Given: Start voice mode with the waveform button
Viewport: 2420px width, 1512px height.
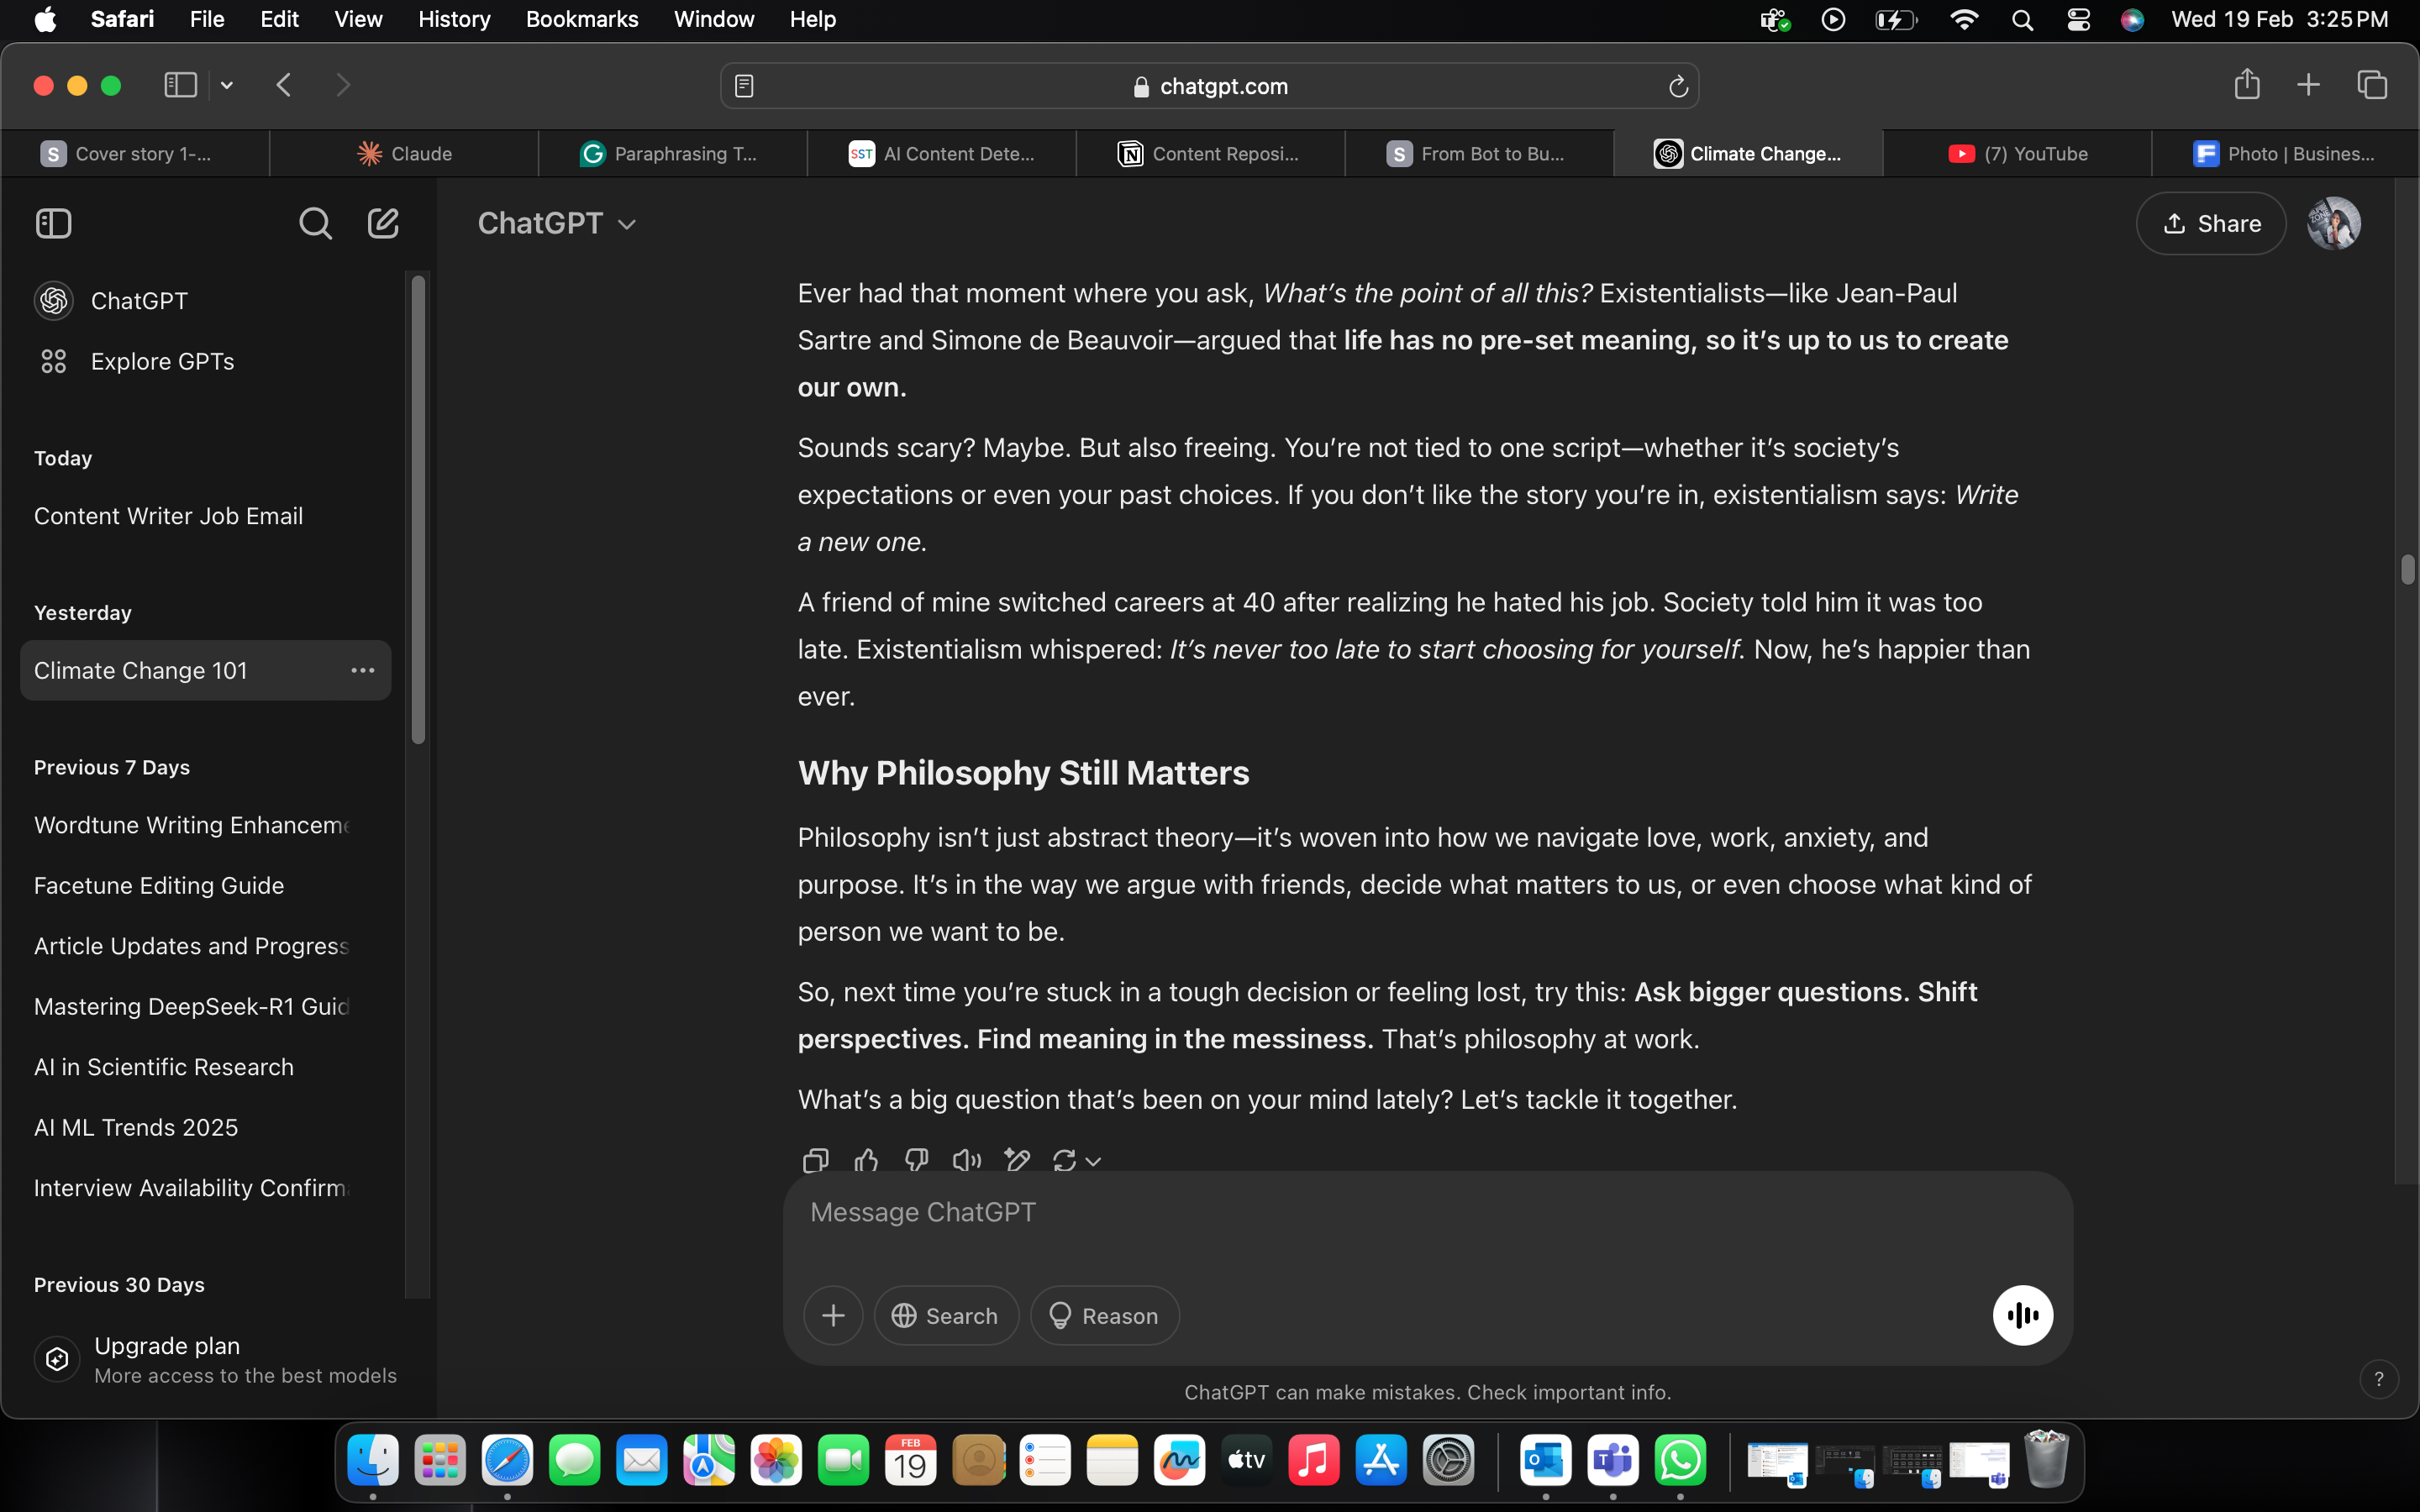Looking at the screenshot, I should [x=2022, y=1315].
